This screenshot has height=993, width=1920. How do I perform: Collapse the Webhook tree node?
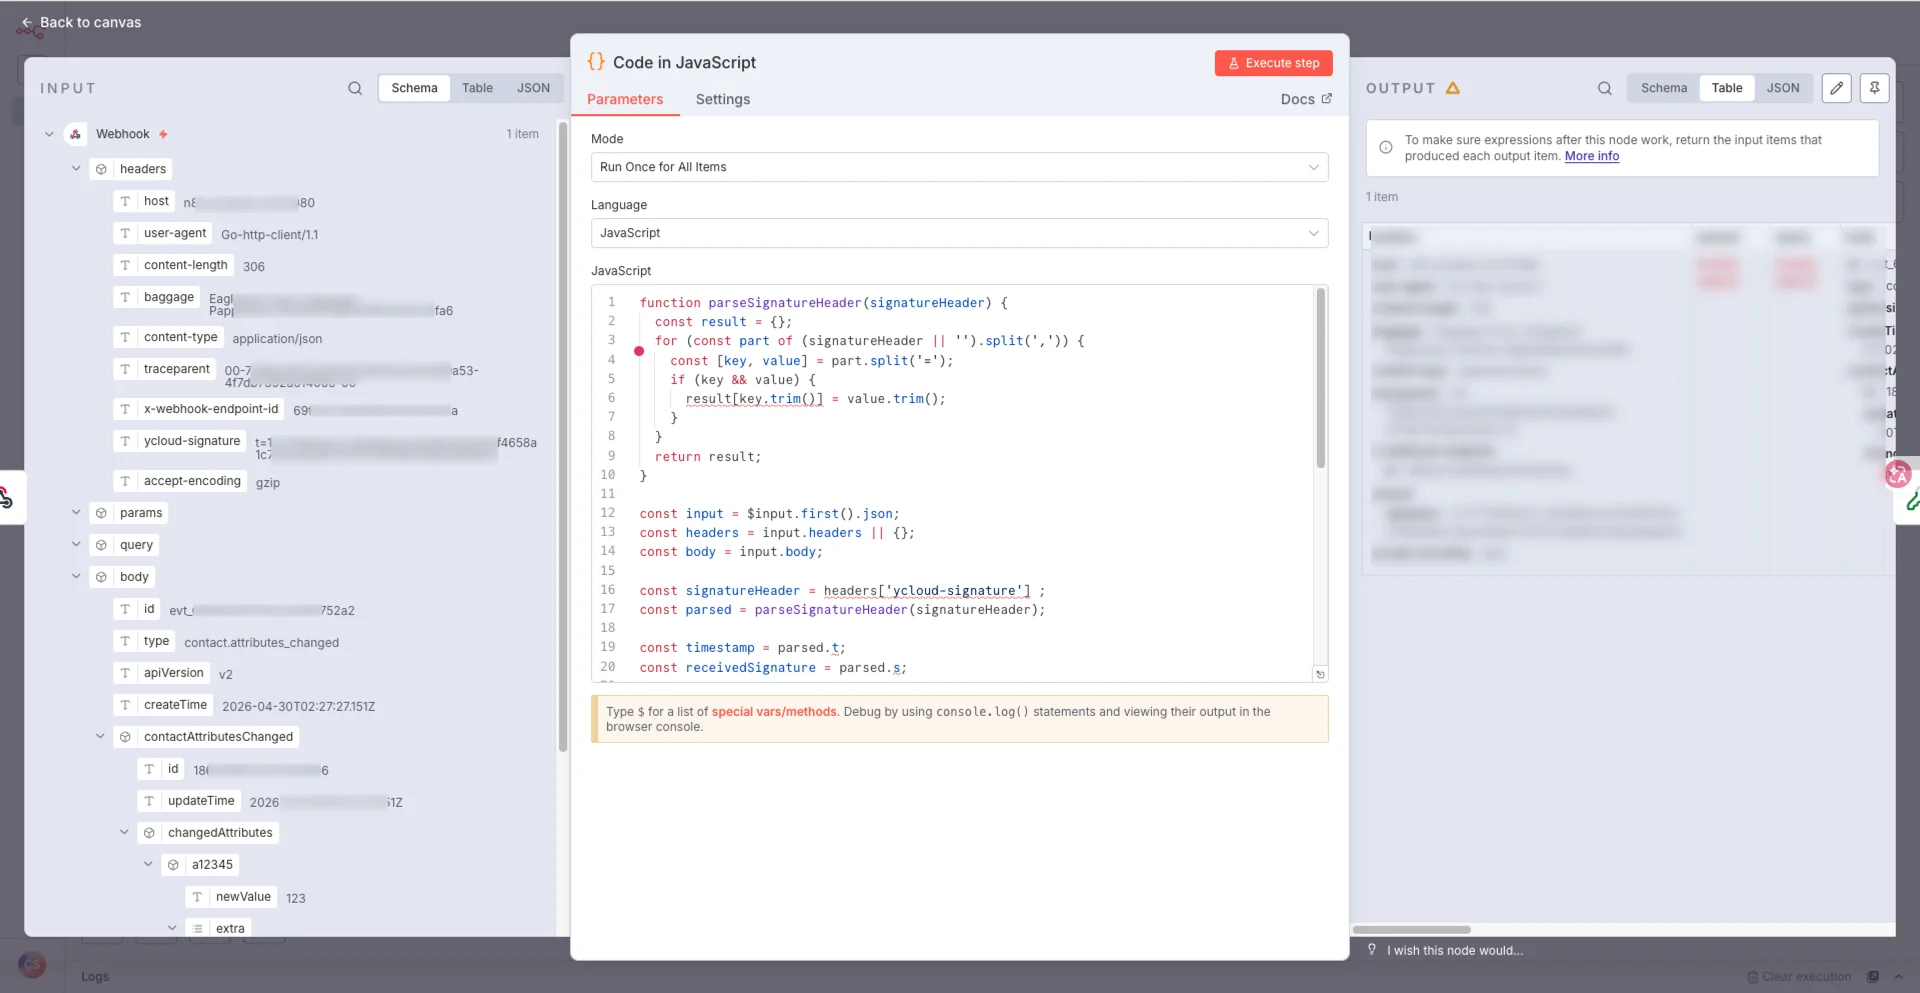click(49, 134)
